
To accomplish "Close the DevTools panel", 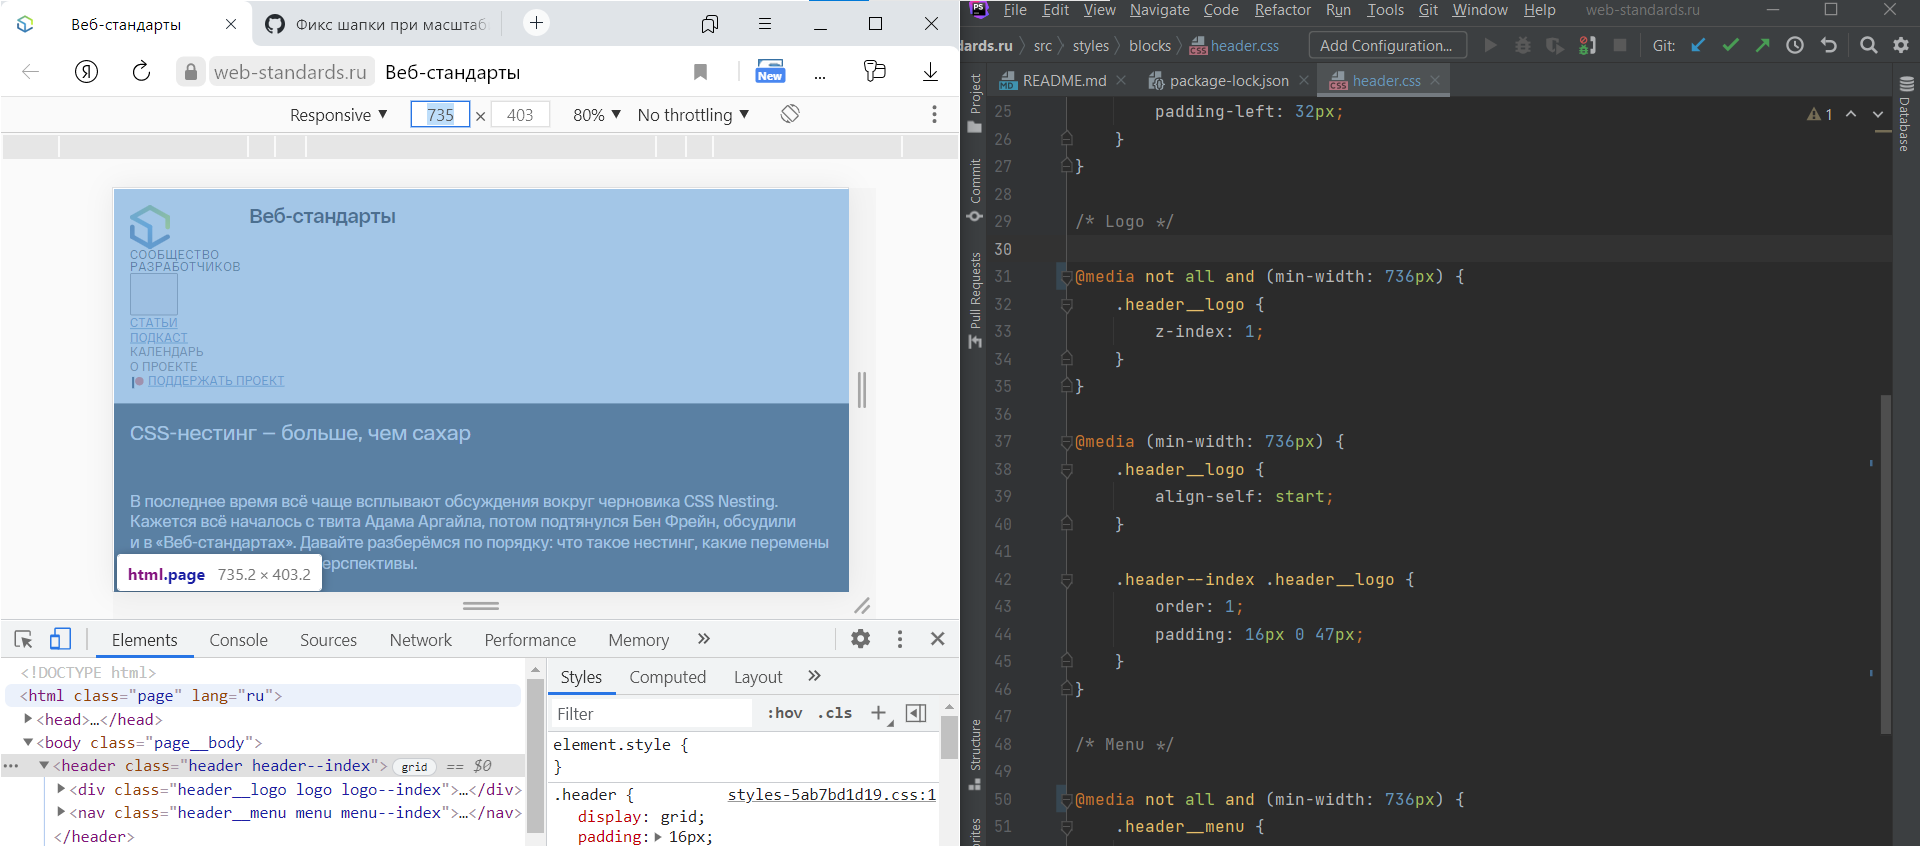I will point(937,639).
